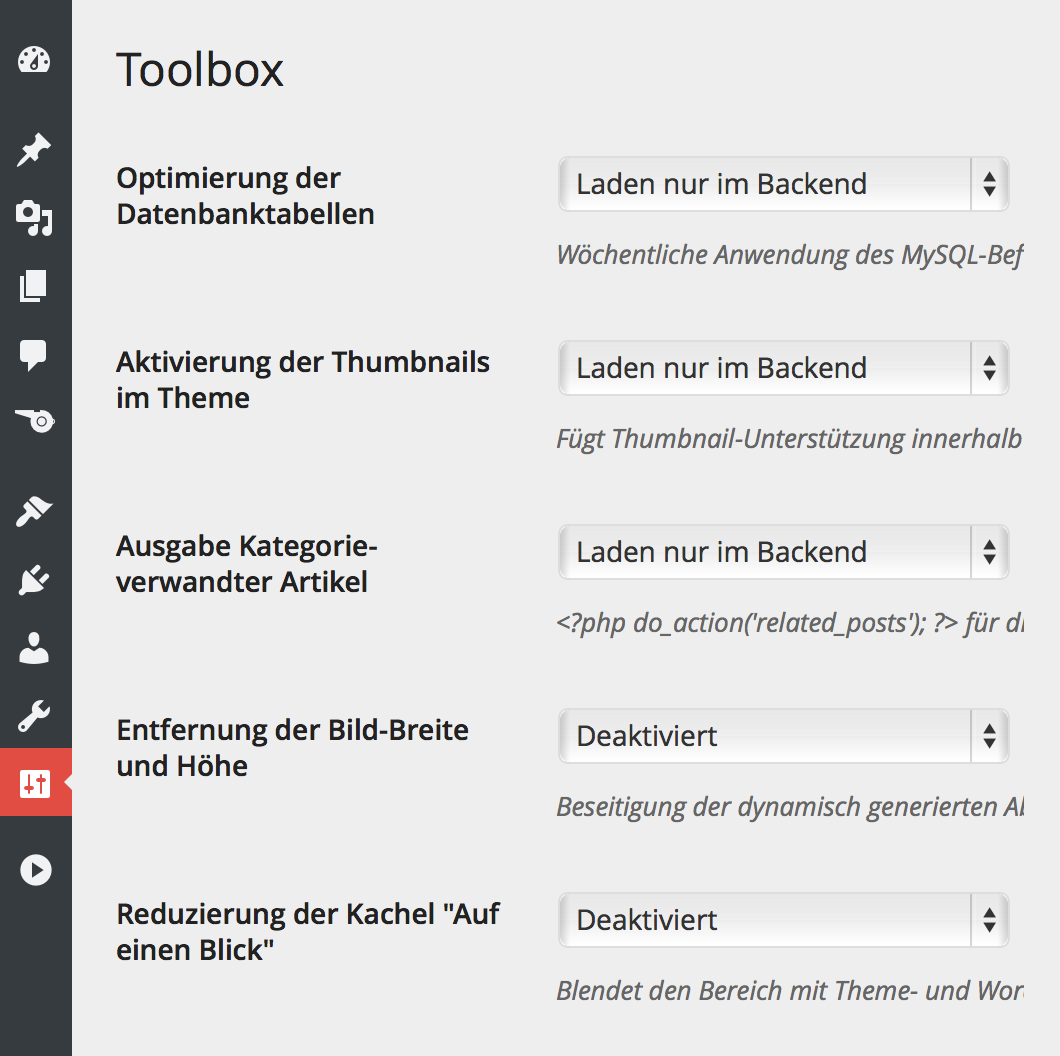Open the Users person icon

click(x=34, y=648)
